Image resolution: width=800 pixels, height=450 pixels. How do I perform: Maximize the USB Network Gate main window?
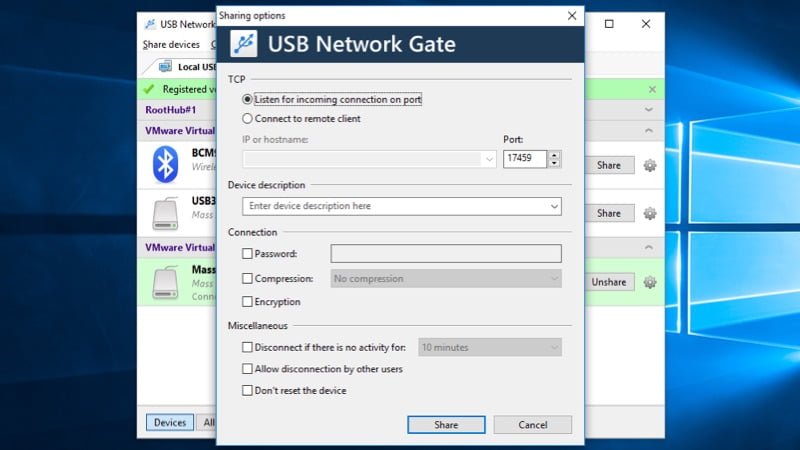[x=609, y=24]
